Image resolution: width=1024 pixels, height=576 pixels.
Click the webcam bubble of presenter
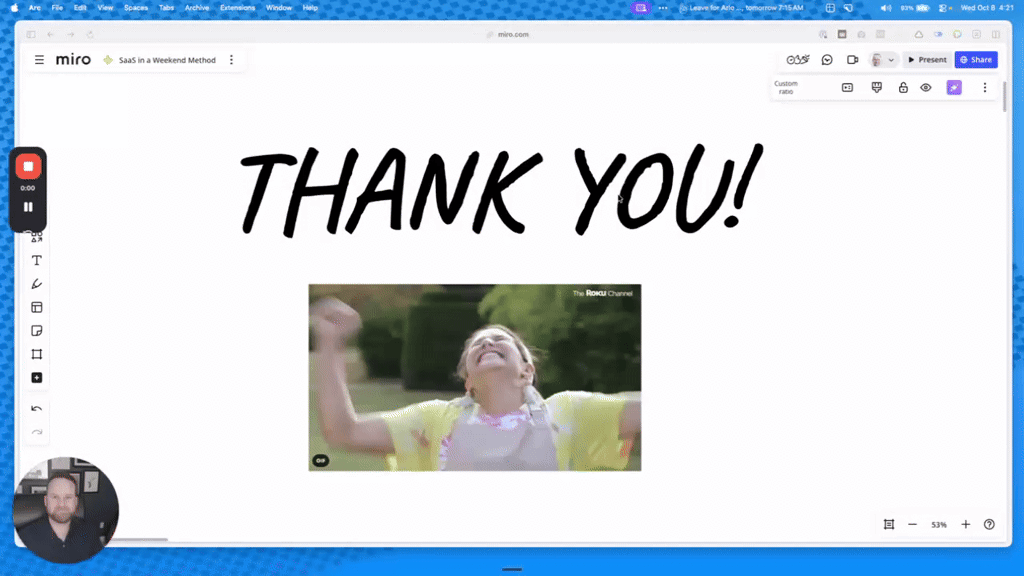pos(65,510)
